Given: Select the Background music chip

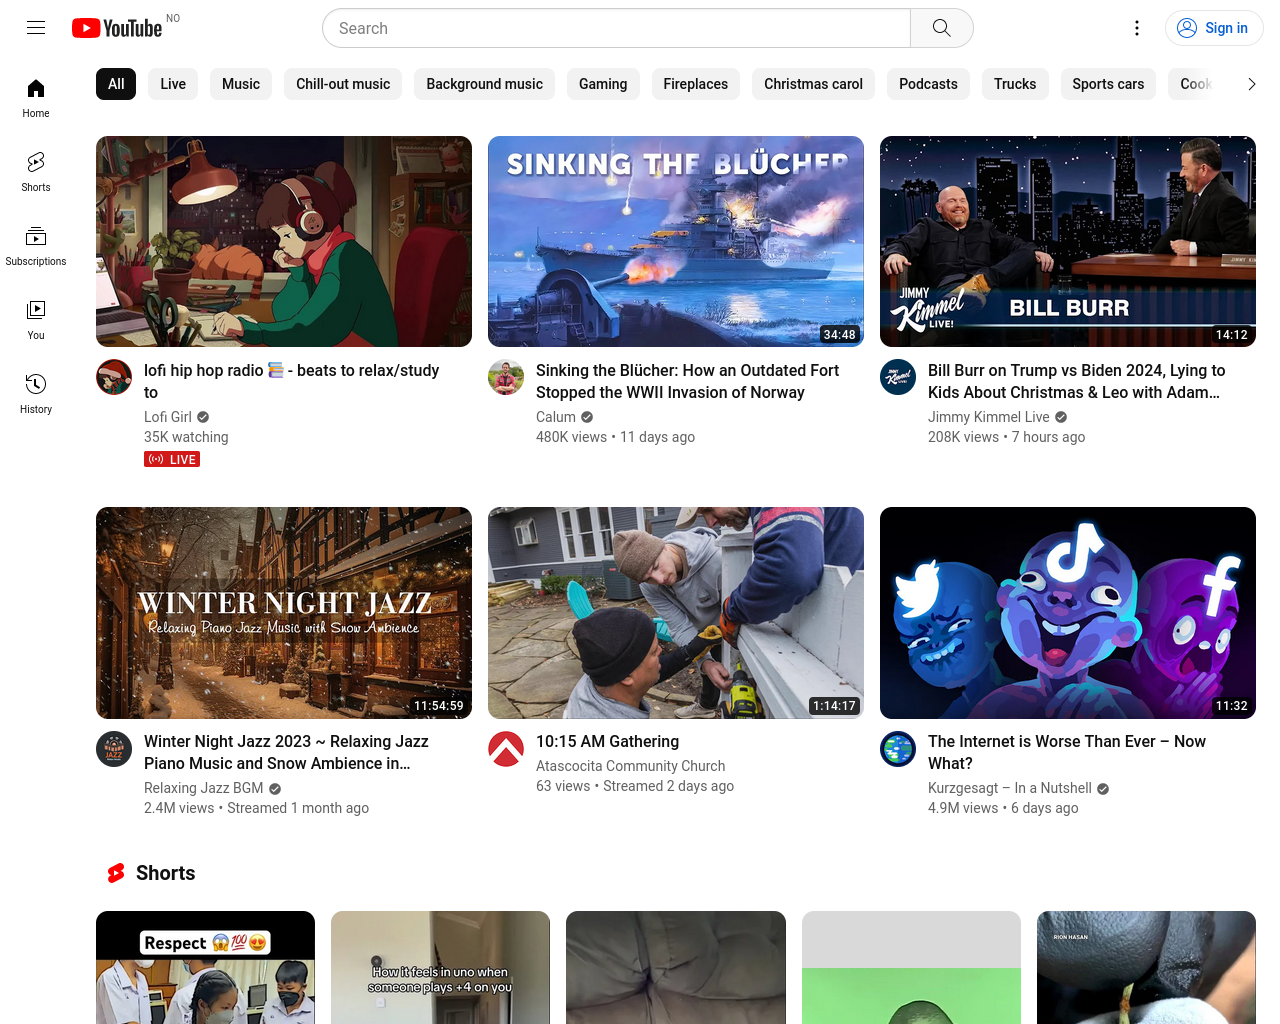Looking at the screenshot, I should click(485, 84).
